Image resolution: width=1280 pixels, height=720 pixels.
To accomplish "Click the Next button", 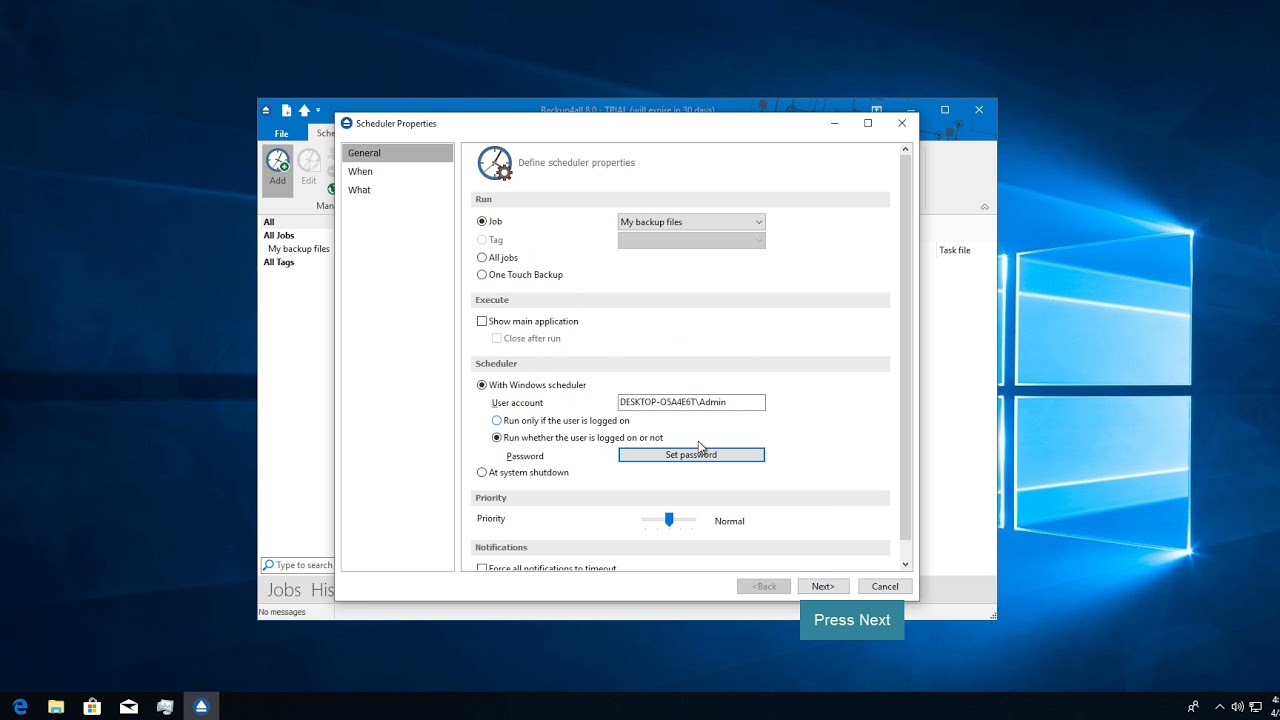I will (x=823, y=586).
